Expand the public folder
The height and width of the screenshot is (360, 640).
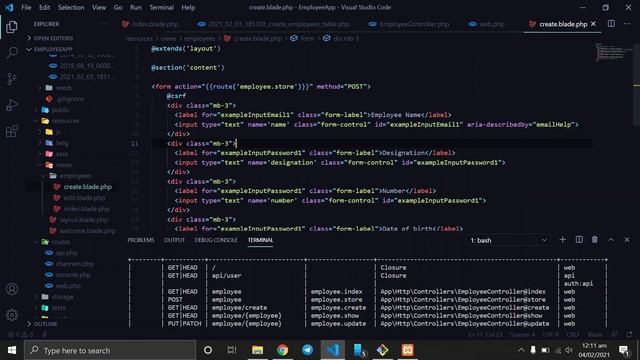tap(60, 110)
